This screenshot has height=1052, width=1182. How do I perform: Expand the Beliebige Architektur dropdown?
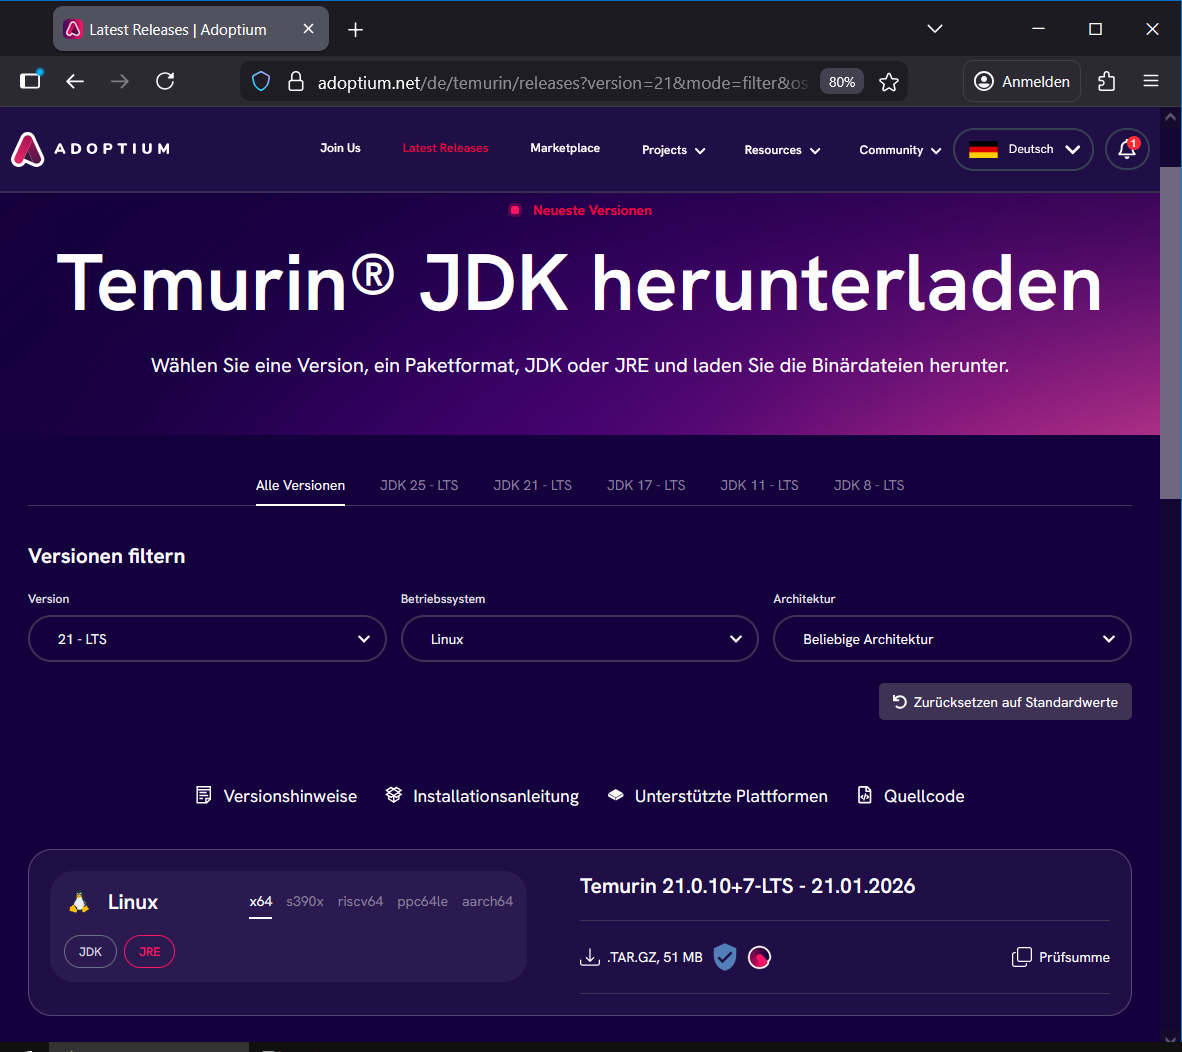[x=951, y=639]
